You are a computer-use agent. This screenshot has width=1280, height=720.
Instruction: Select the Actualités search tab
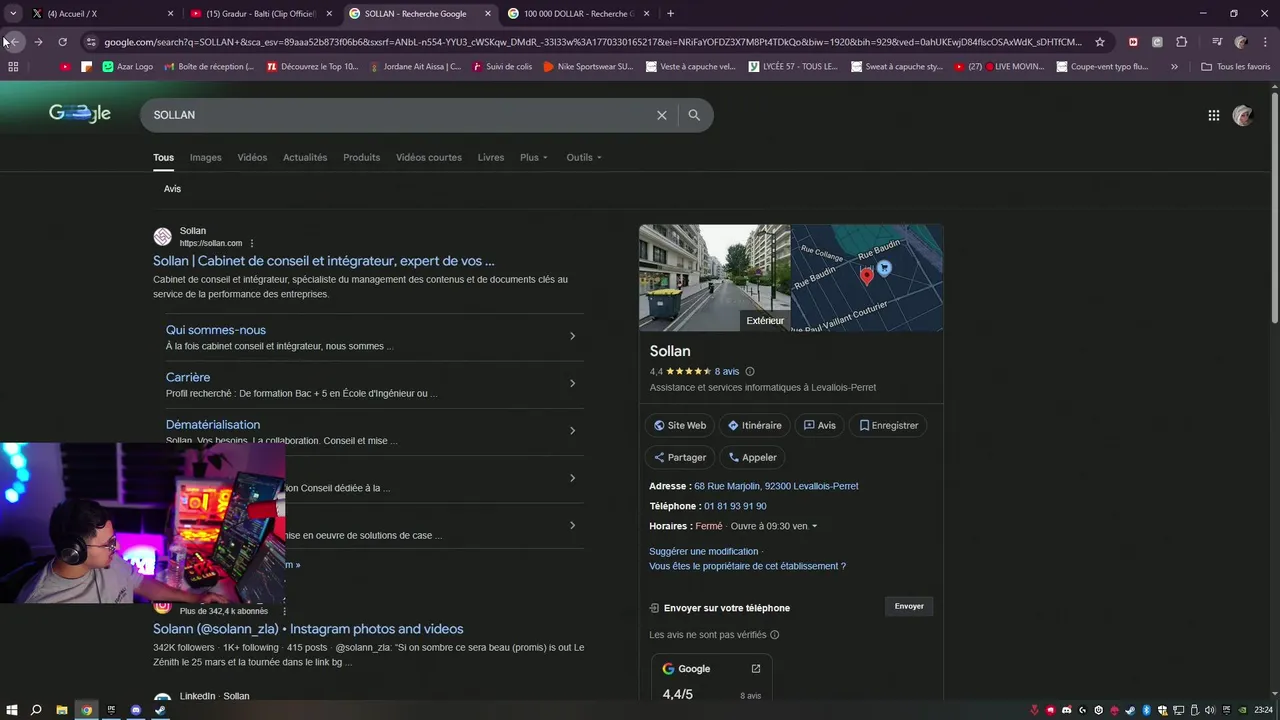coord(305,158)
